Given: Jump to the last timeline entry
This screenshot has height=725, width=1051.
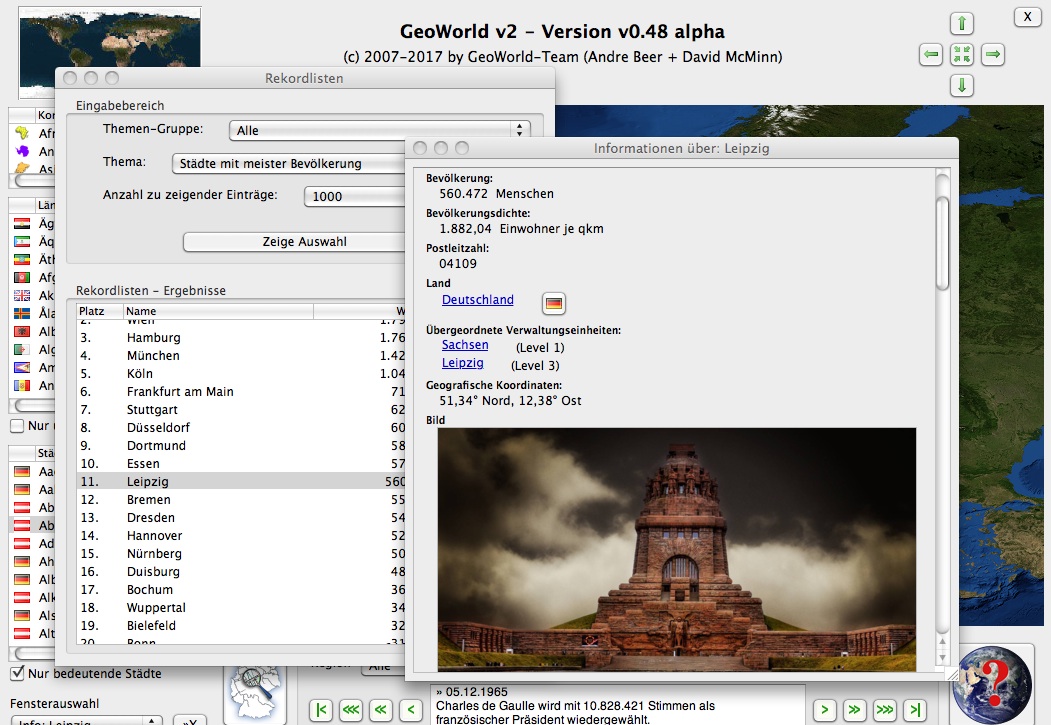Looking at the screenshot, I should tap(915, 710).
